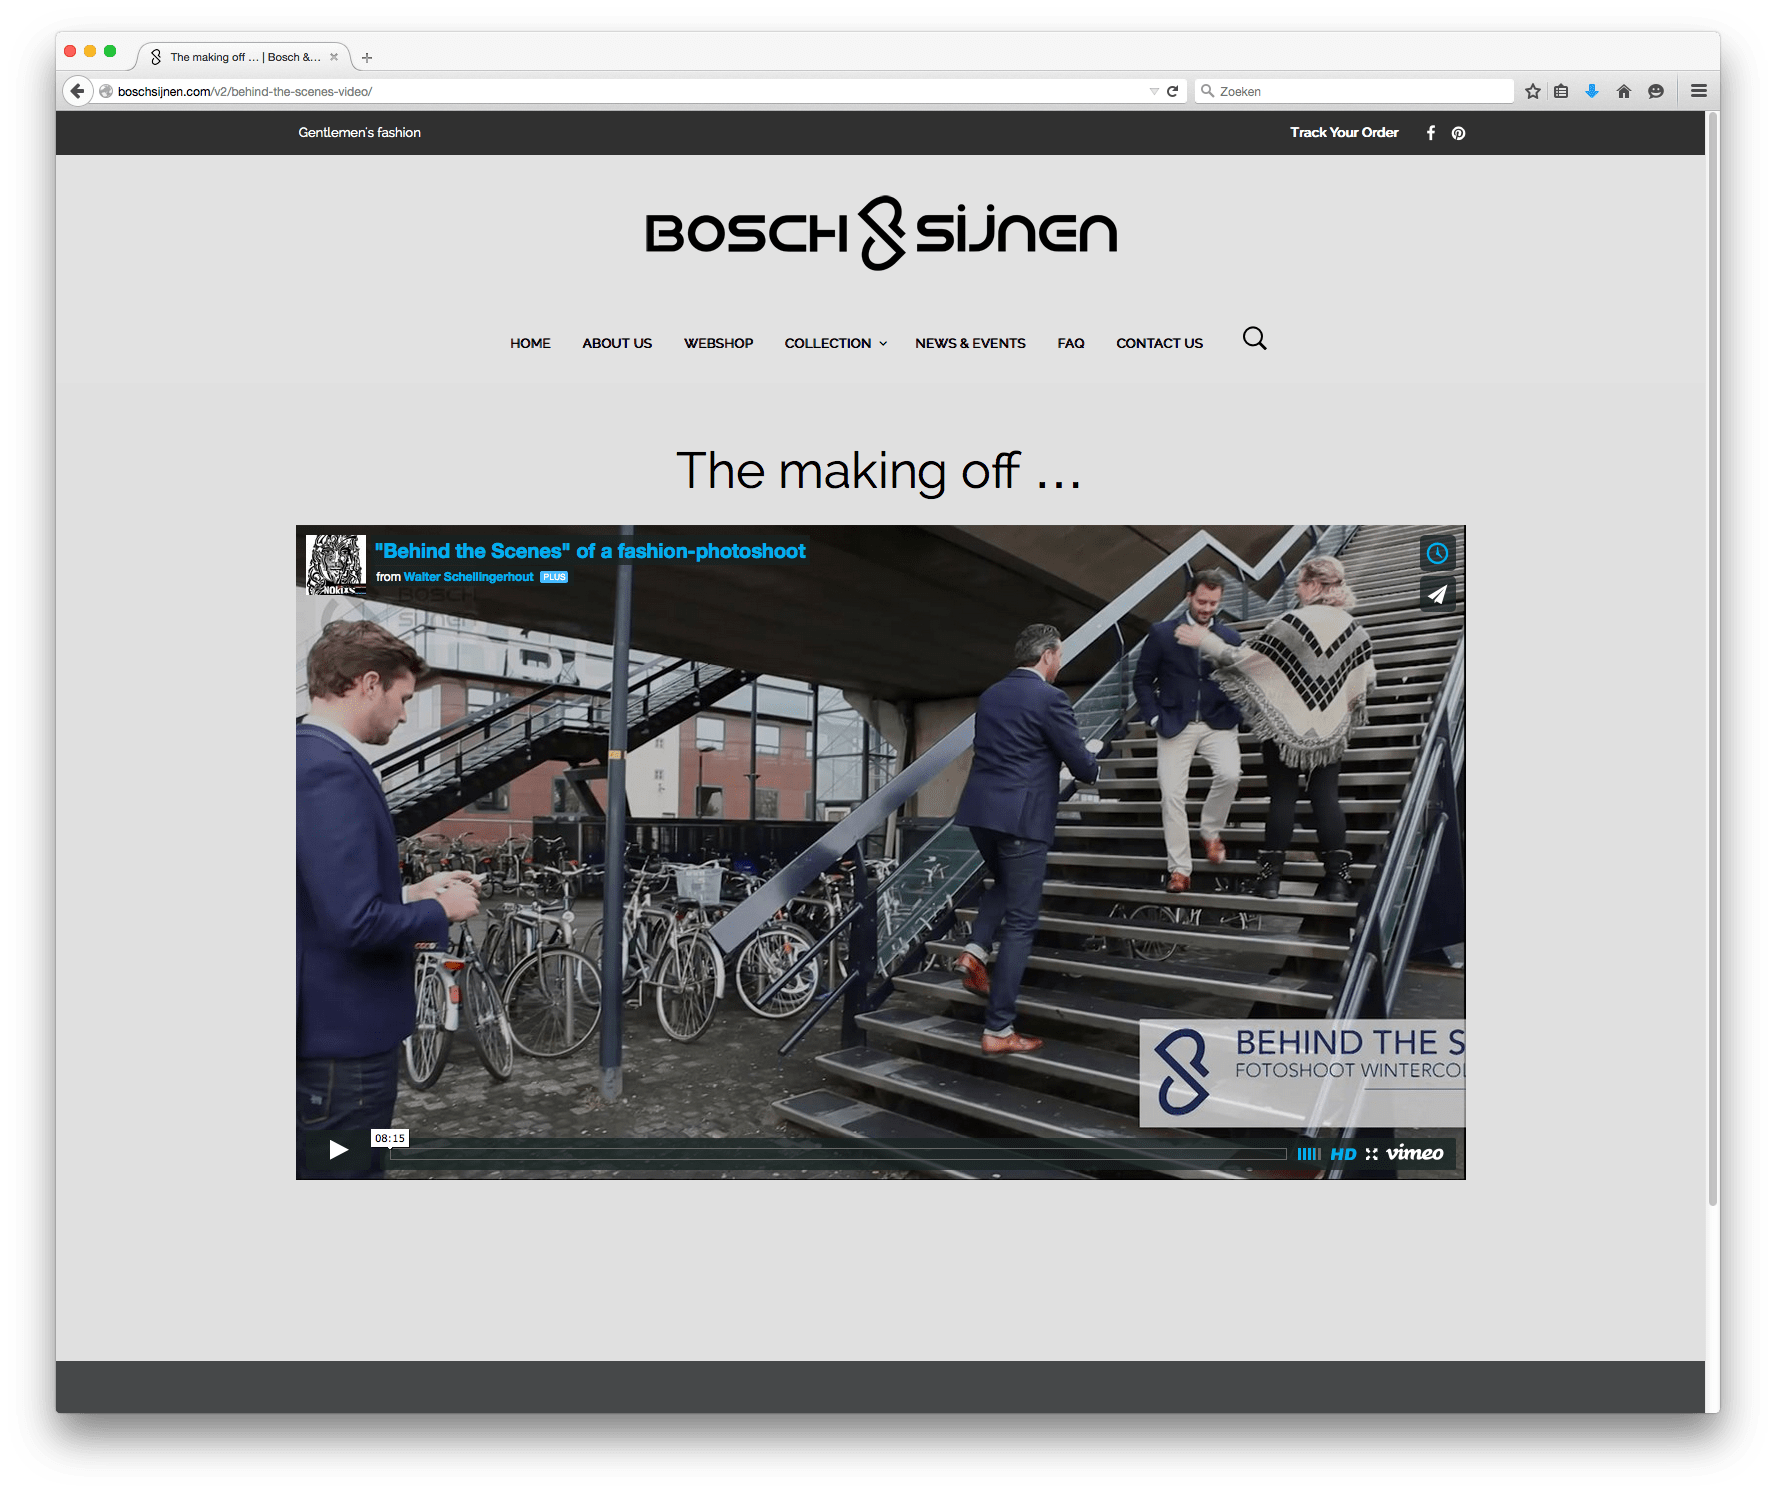
Task: Open the new tab plus button
Action: 367,58
